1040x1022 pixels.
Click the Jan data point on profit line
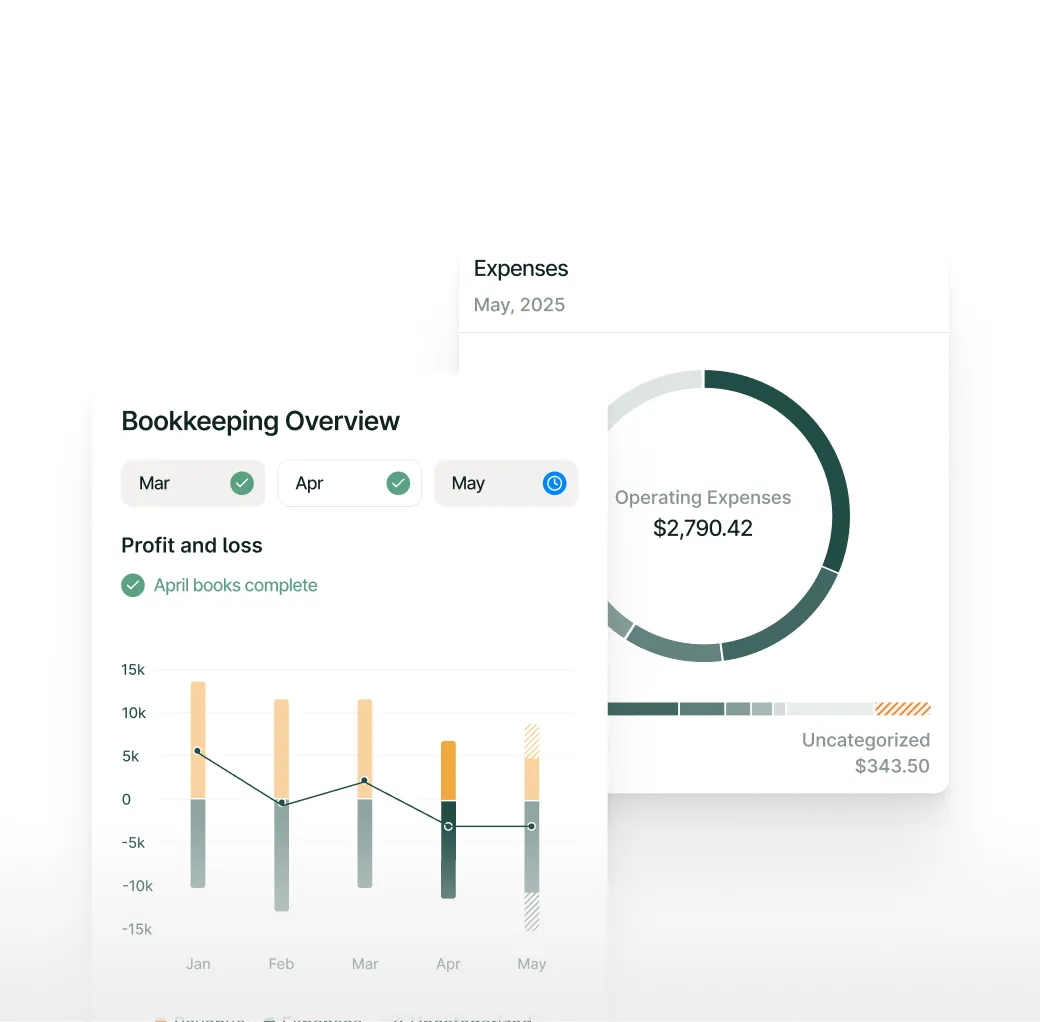(x=198, y=751)
